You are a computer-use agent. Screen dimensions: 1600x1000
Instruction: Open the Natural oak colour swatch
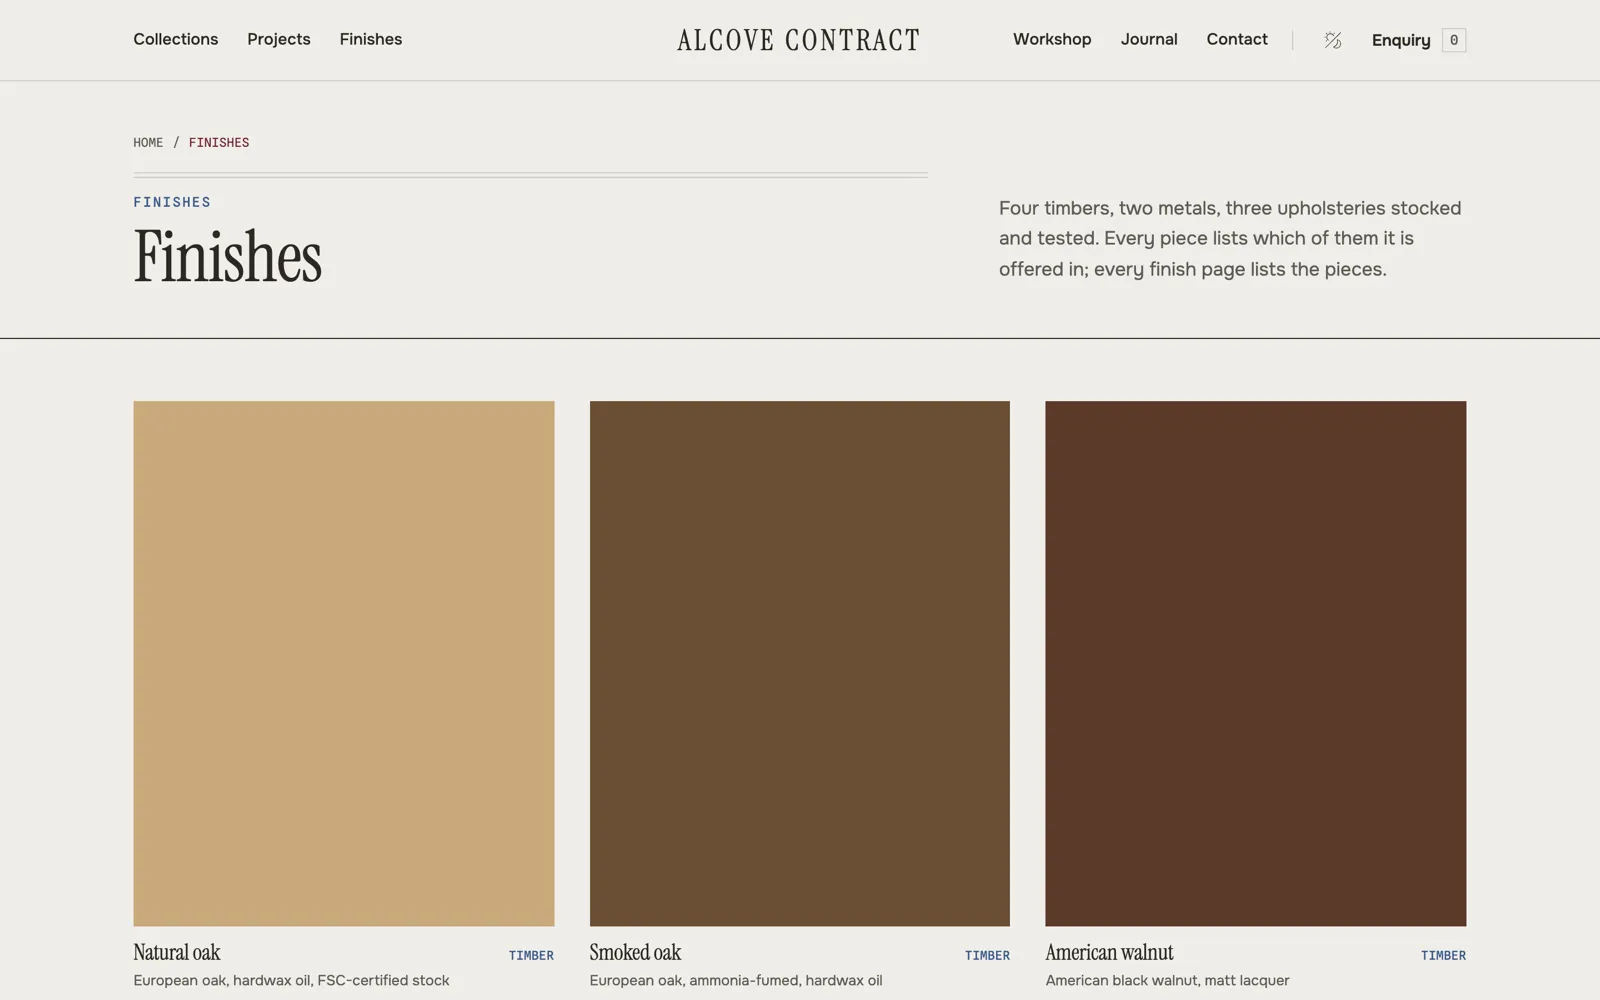click(344, 663)
